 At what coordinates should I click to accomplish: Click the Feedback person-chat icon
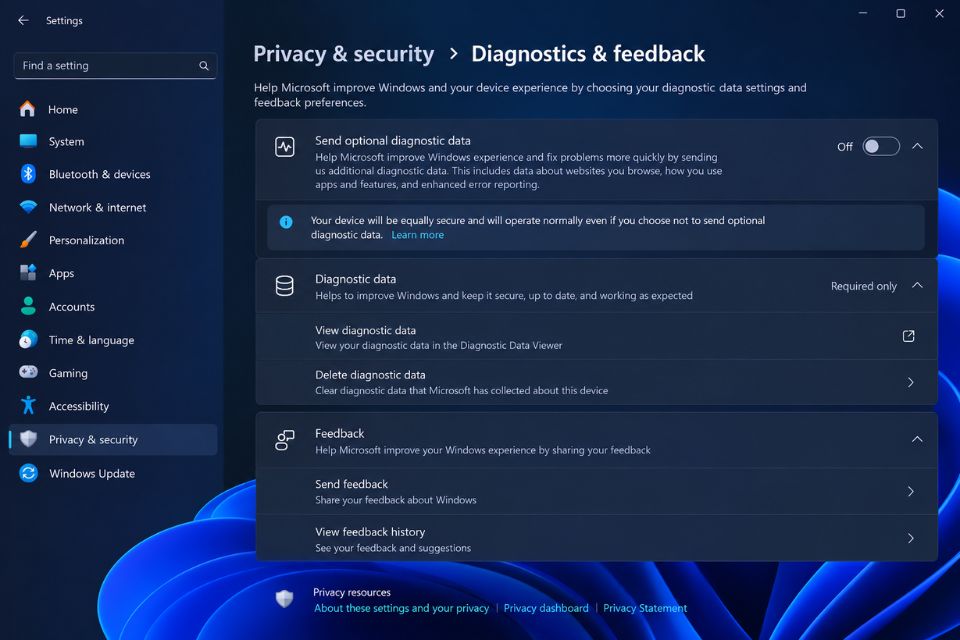tap(285, 440)
